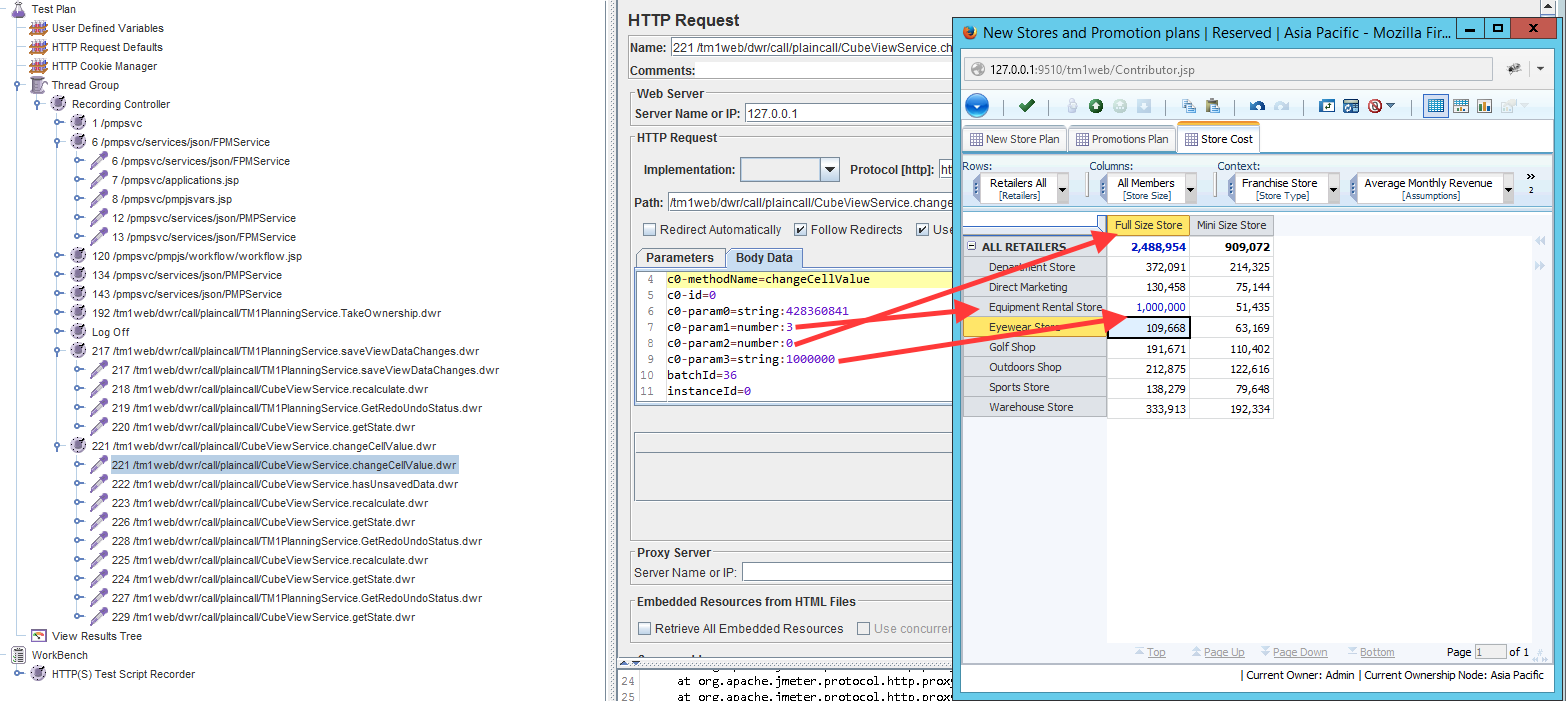The width and height of the screenshot is (1566, 701).
Task: Click the Firefox icon in title bar
Action: coord(969,32)
